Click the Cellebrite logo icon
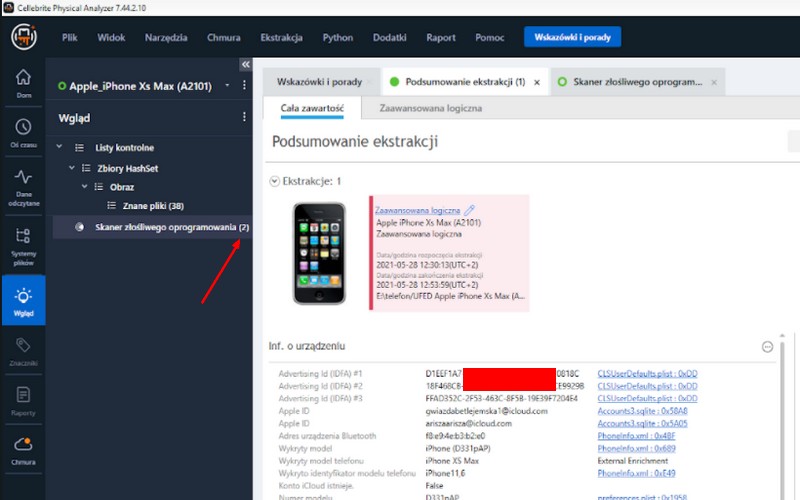 24,37
